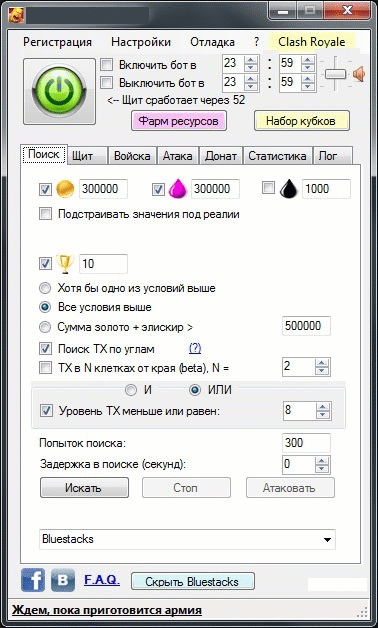This screenshot has height=628, width=378.
Task: Click the trophies field showing 10
Action: click(x=103, y=264)
